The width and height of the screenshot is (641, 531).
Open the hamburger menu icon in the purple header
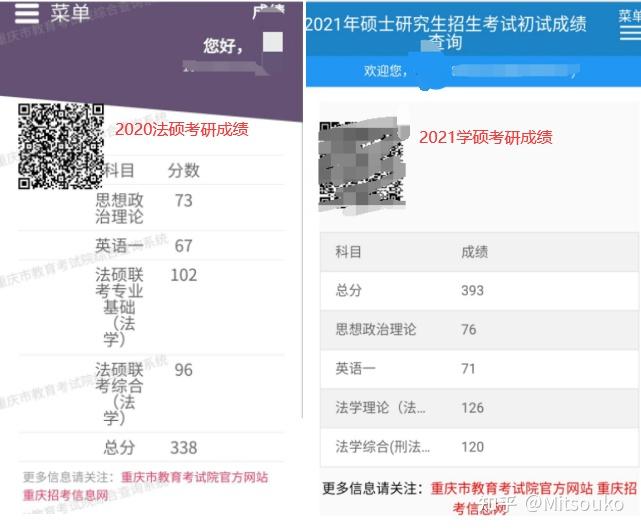pyautogui.click(x=27, y=13)
